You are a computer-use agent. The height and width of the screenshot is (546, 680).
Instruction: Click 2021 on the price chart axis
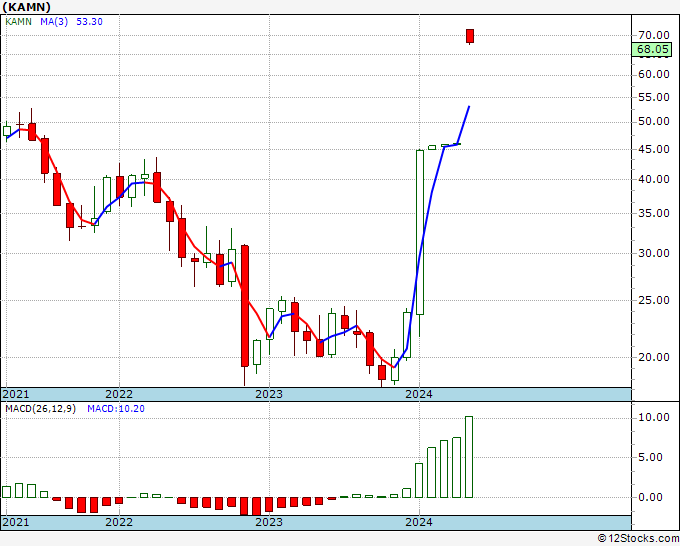[x=16, y=394]
